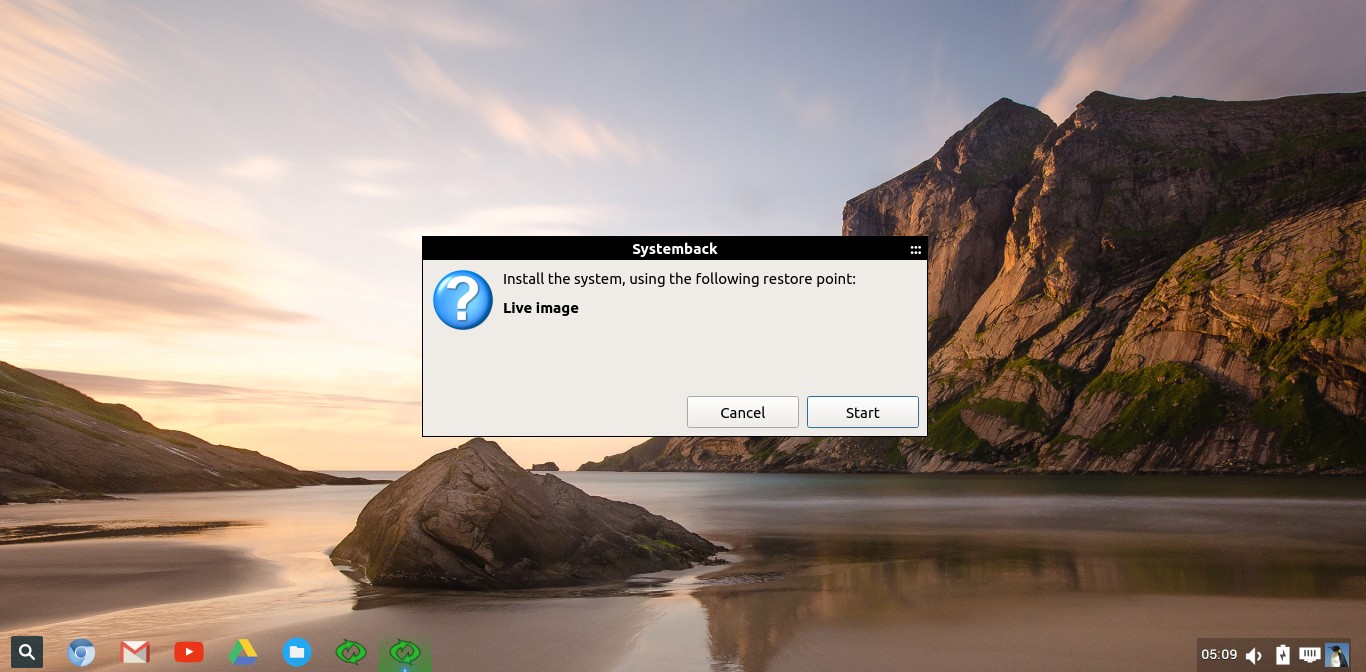Click the Systemback title bar
The image size is (1366, 672).
675,249
